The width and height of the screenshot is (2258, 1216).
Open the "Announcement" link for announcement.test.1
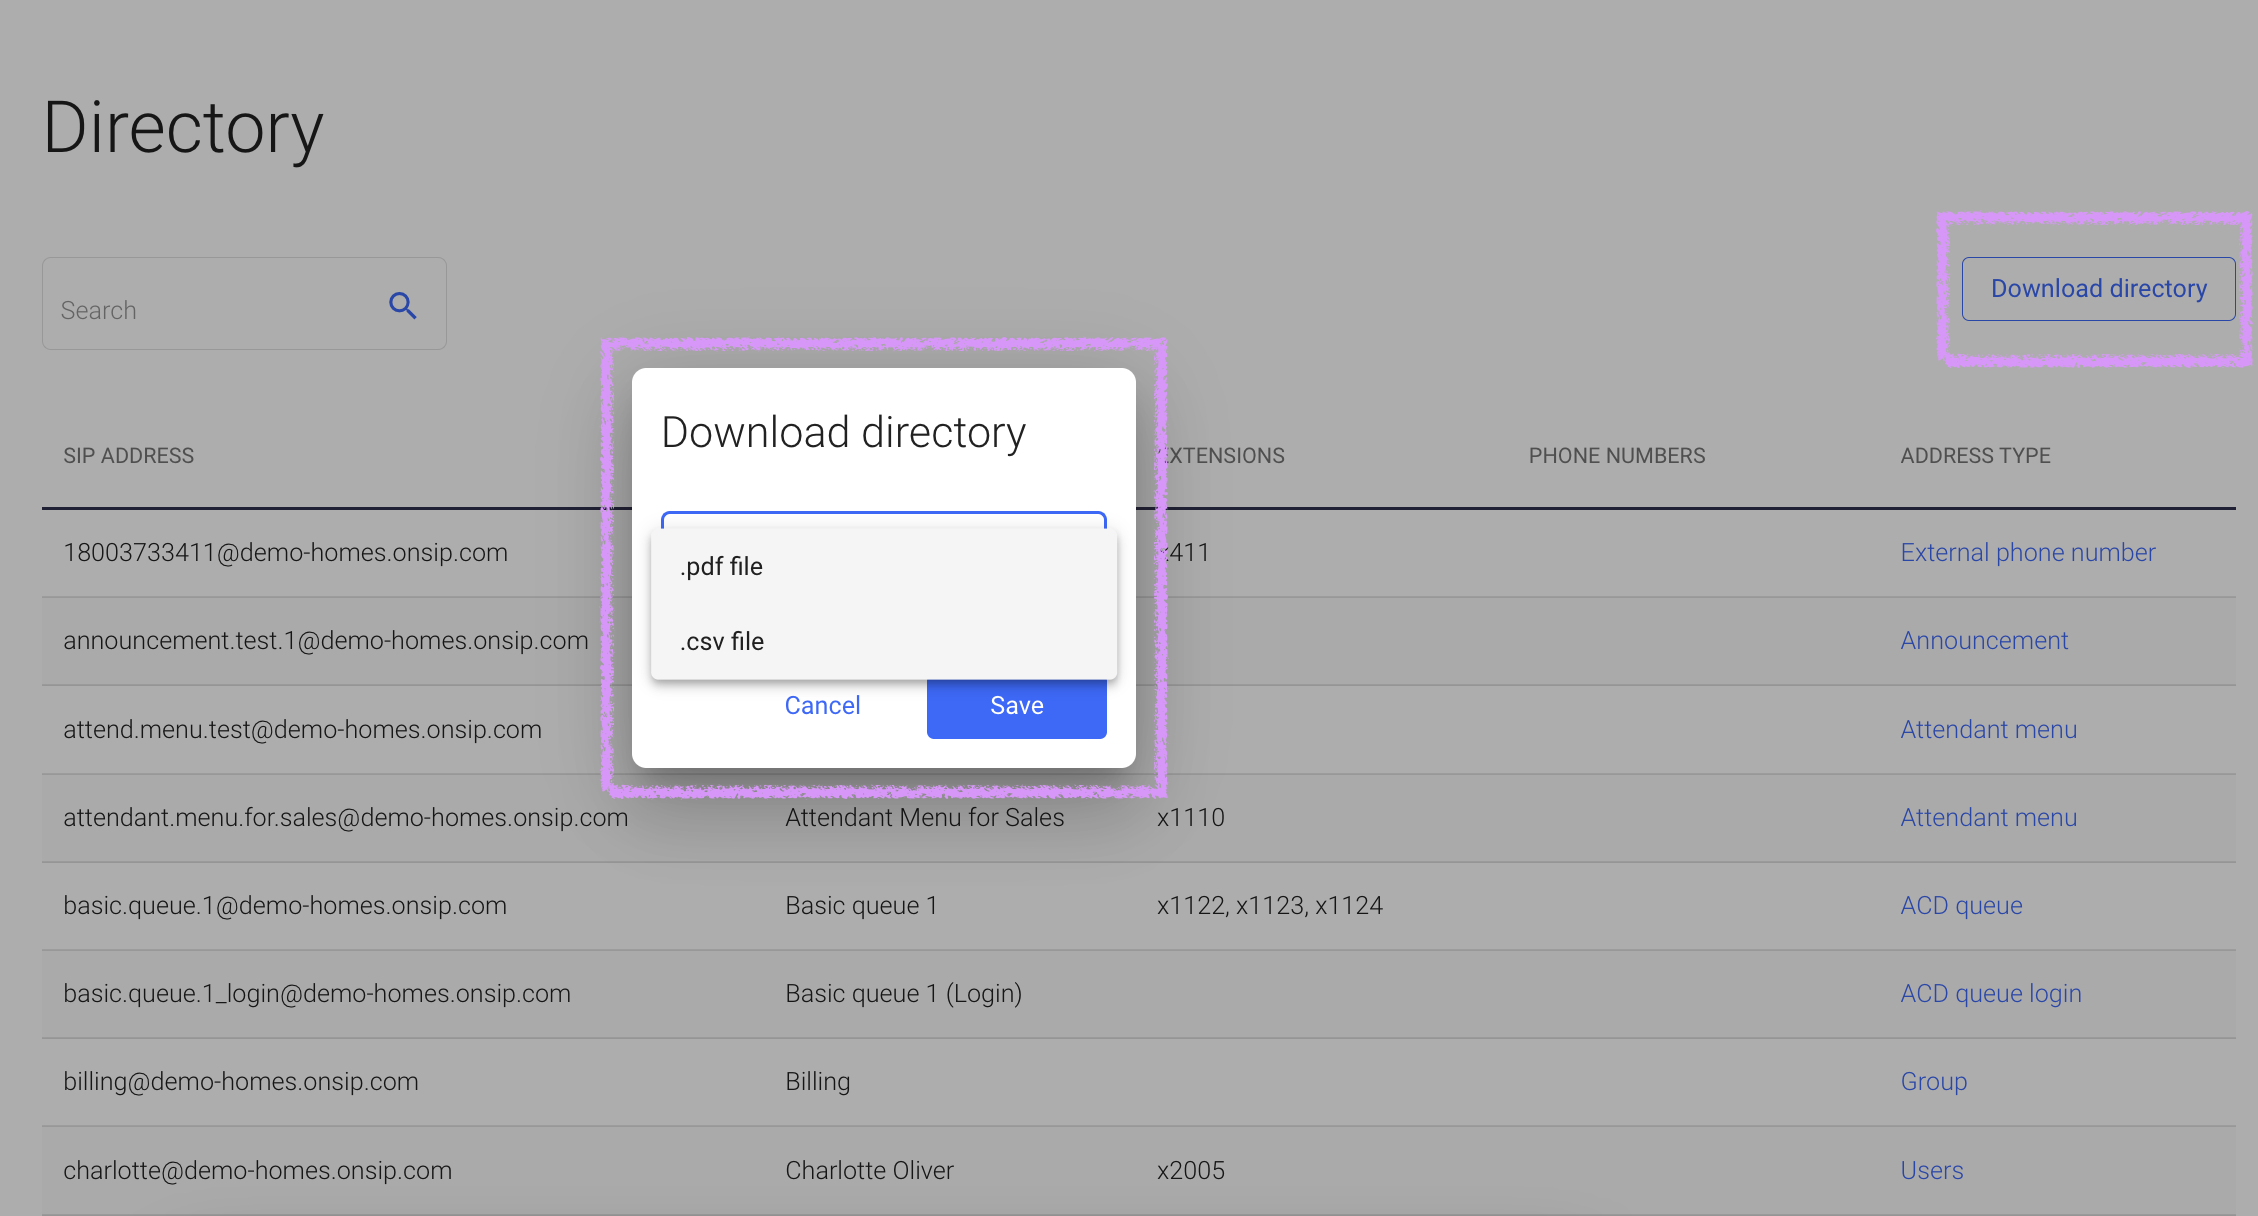tap(1984, 640)
